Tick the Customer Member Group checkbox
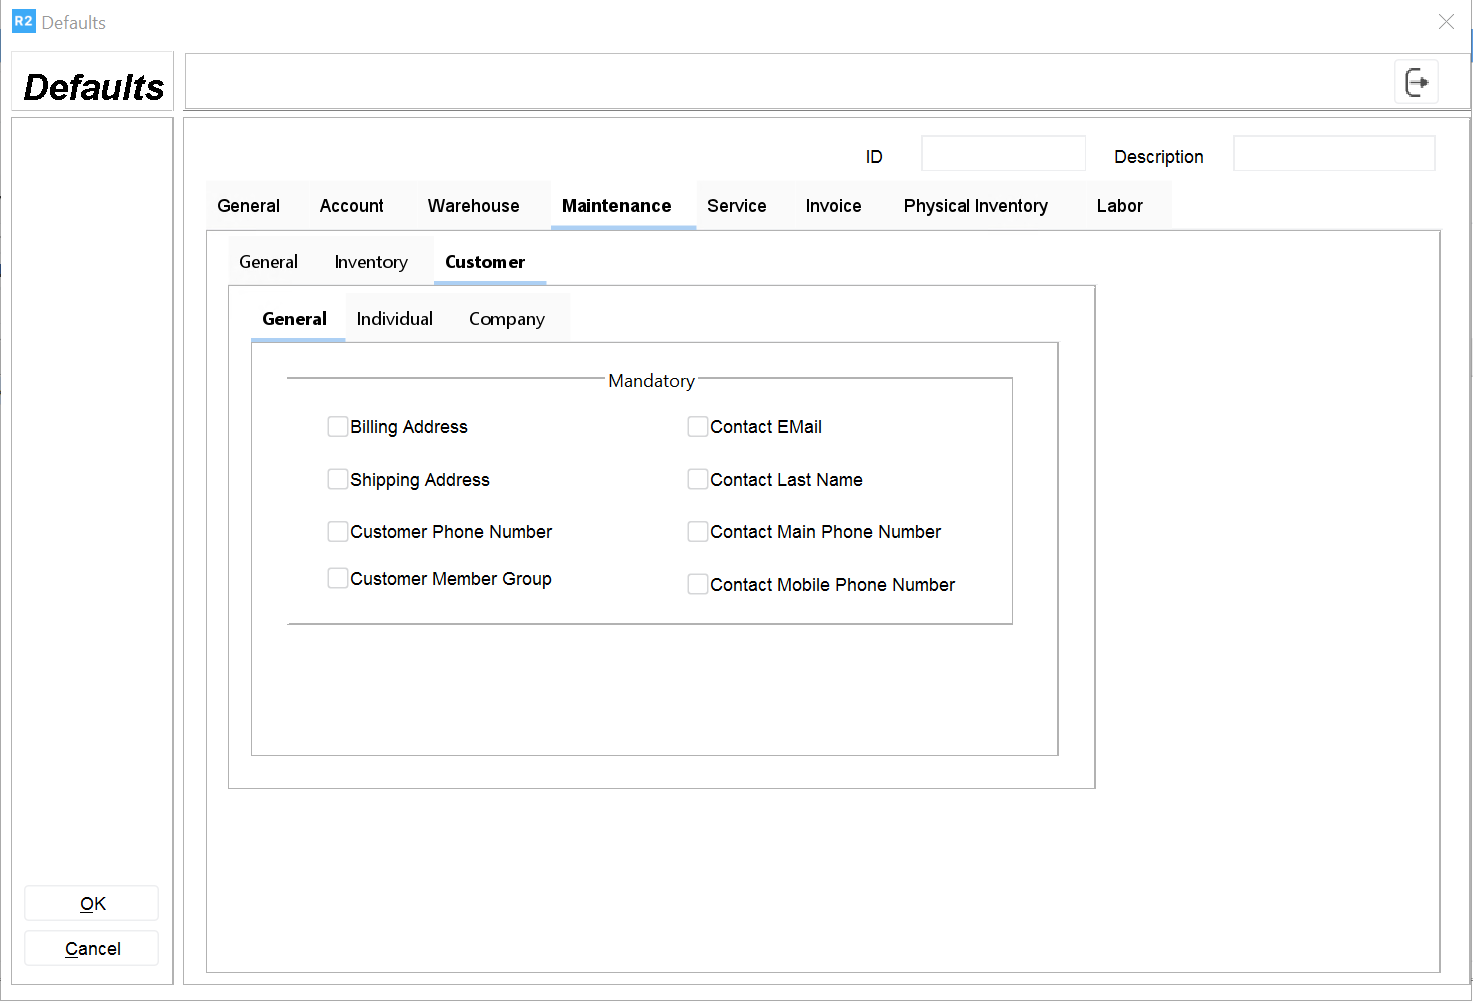Screen dimensions: 1473x1003 click(338, 579)
